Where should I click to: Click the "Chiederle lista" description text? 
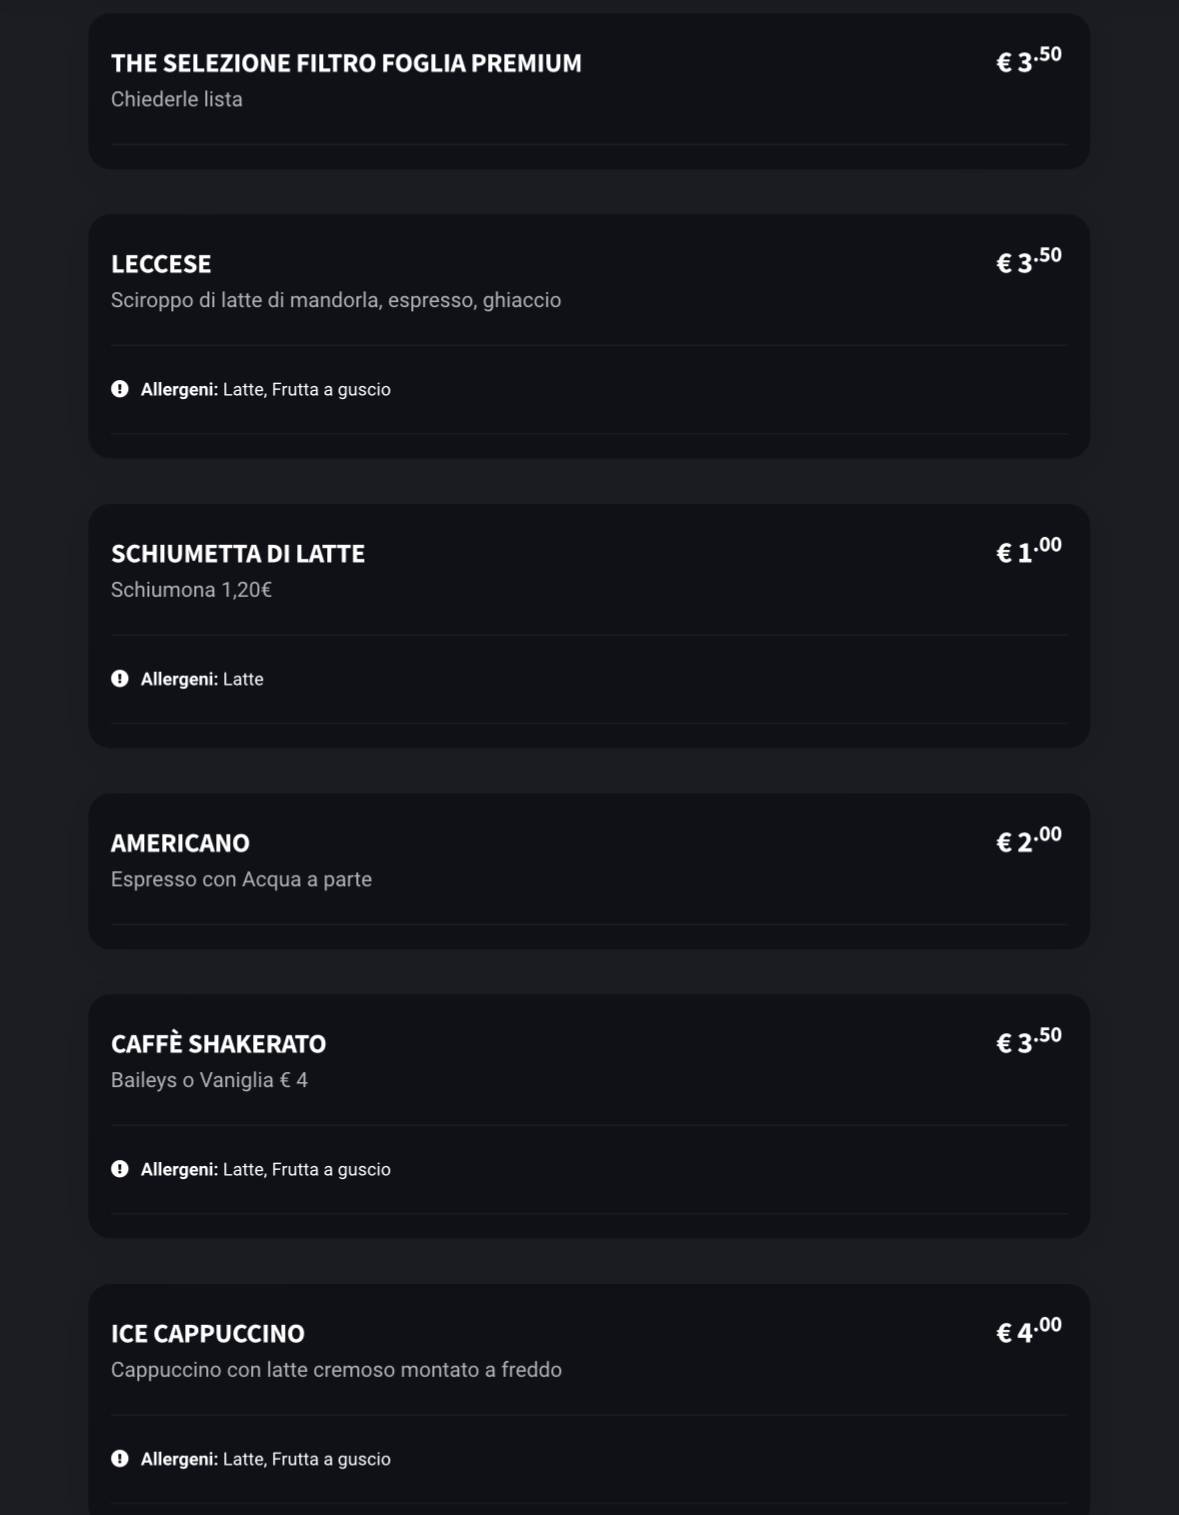point(177,99)
